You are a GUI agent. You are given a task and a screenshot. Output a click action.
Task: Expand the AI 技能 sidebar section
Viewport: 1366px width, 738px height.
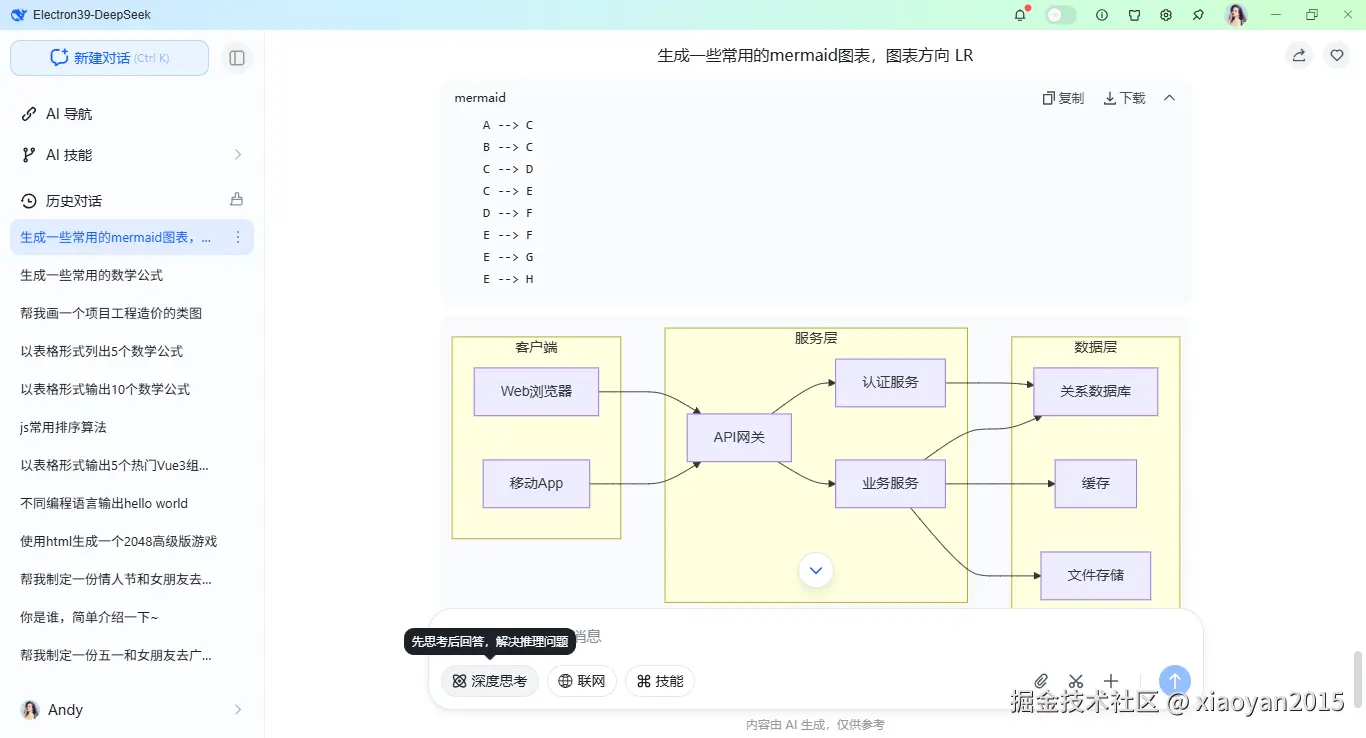pos(131,154)
